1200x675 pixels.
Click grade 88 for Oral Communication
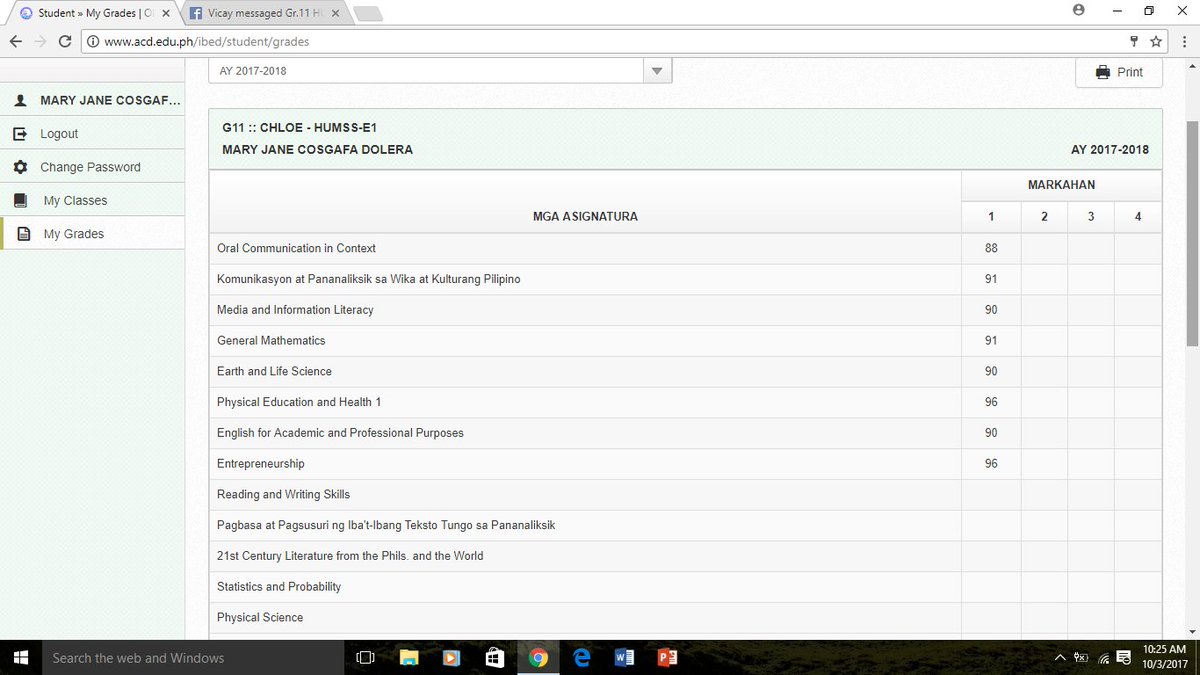point(991,248)
